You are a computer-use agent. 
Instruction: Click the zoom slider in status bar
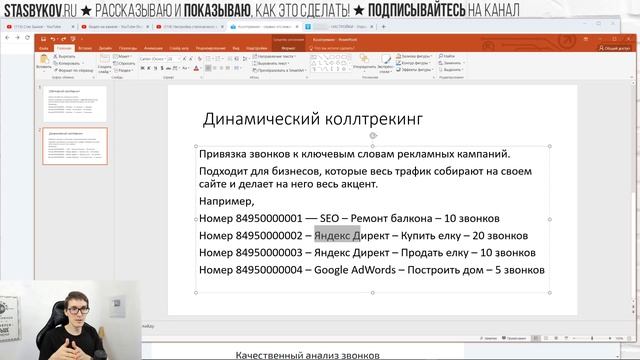(592, 338)
